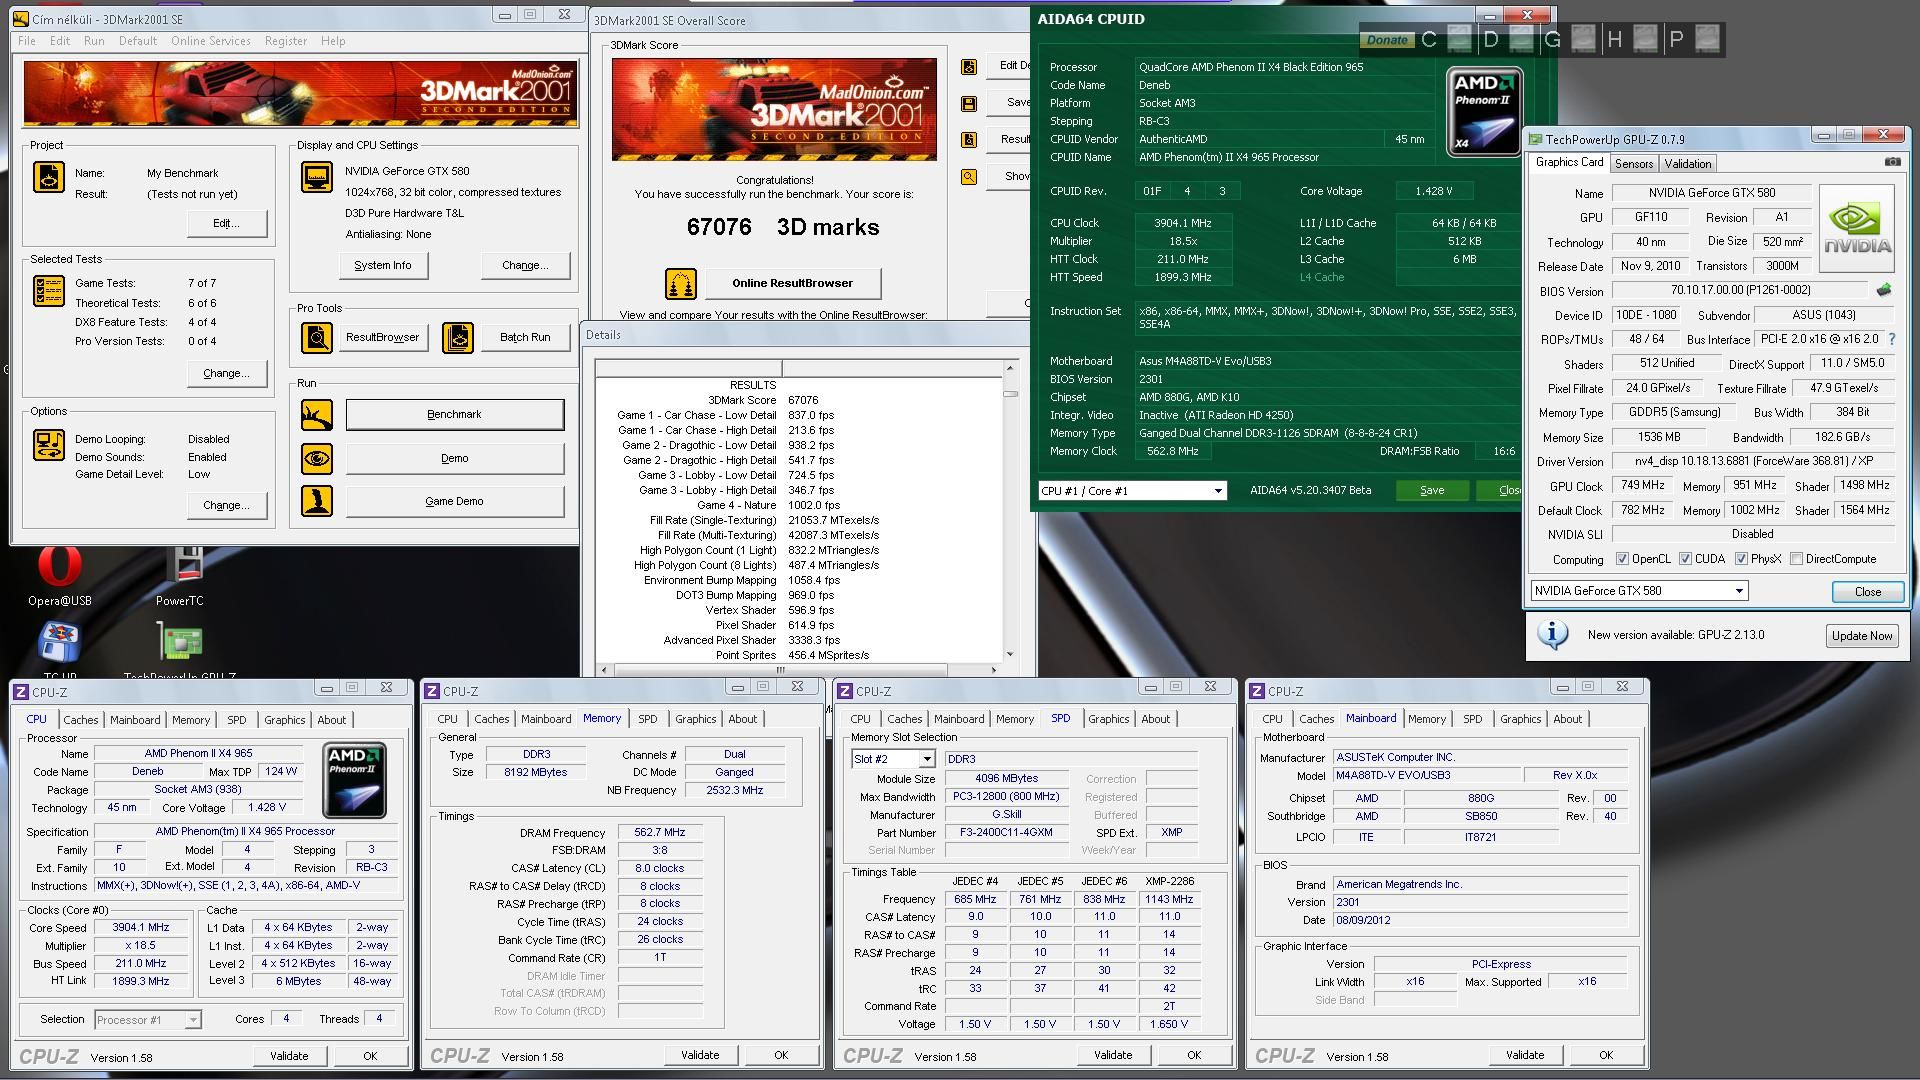Click the Batch Run button

click(x=526, y=337)
